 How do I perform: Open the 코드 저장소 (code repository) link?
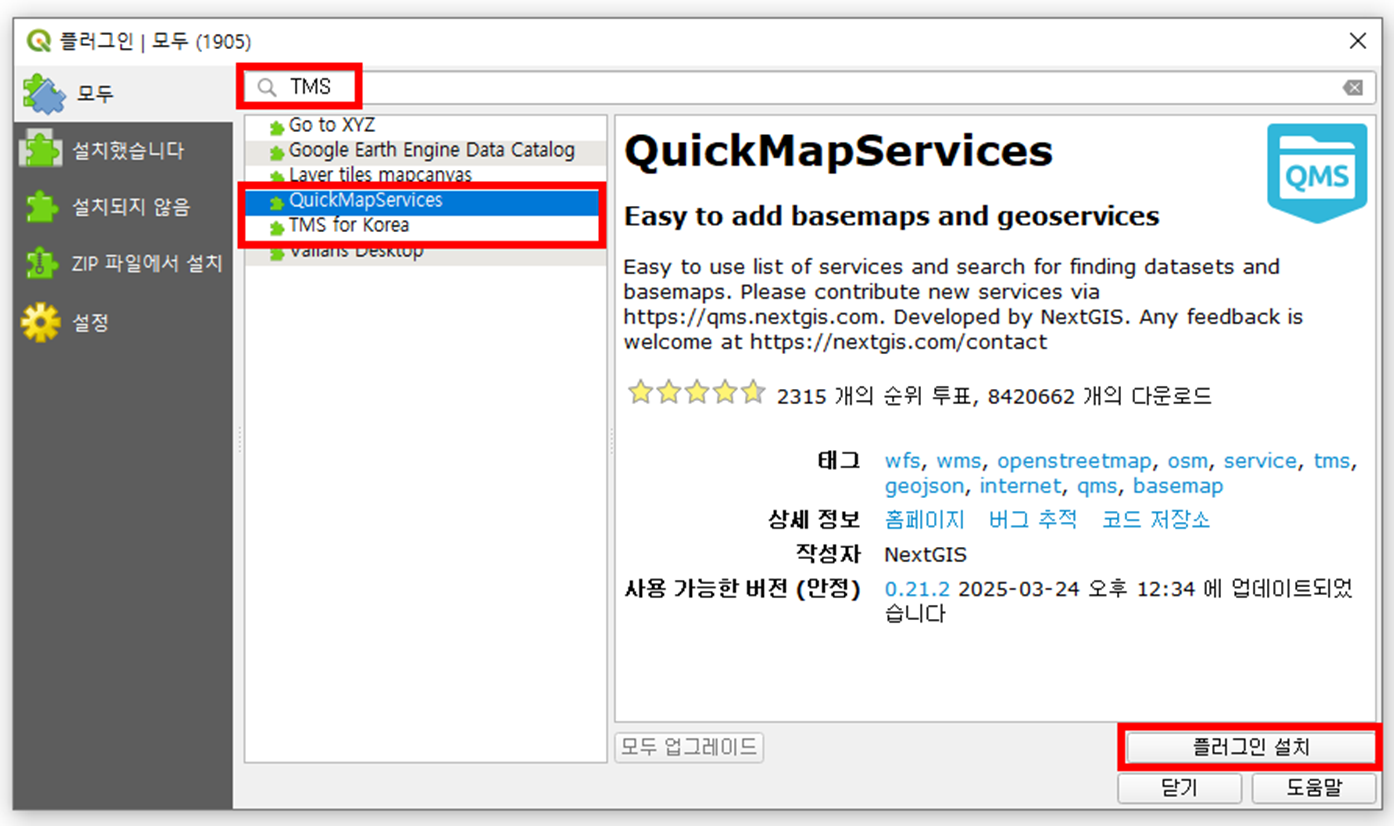(x=1155, y=520)
